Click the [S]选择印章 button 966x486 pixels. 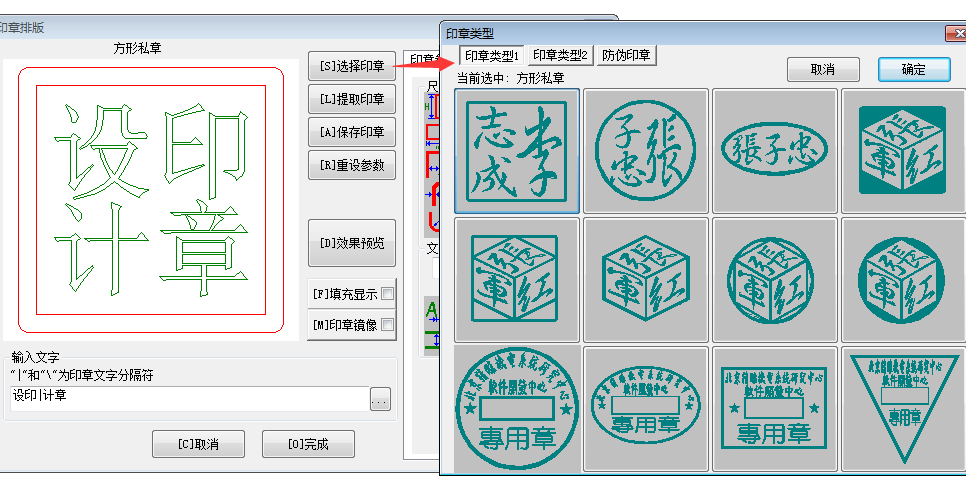352,66
